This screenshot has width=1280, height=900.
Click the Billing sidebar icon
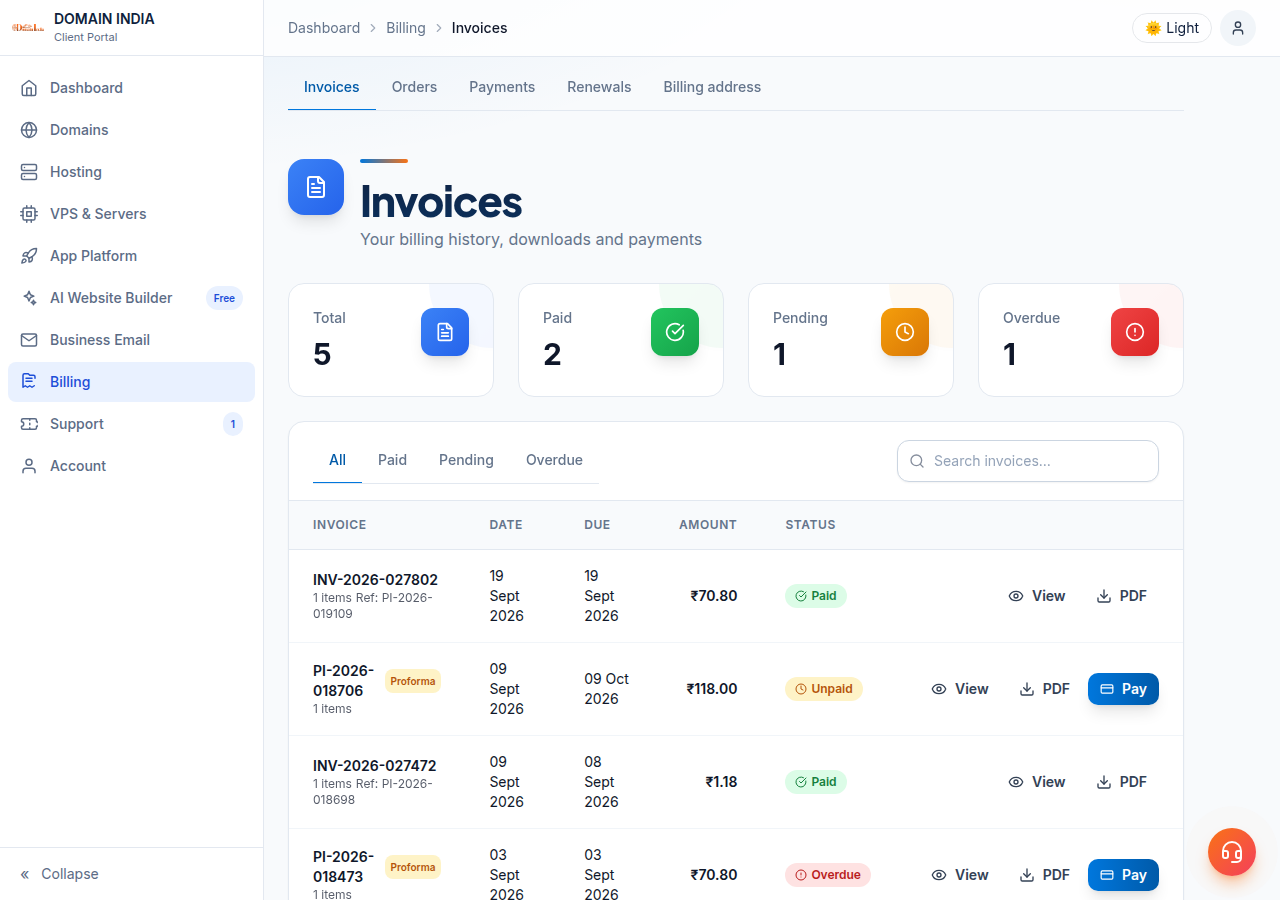coord(29,382)
